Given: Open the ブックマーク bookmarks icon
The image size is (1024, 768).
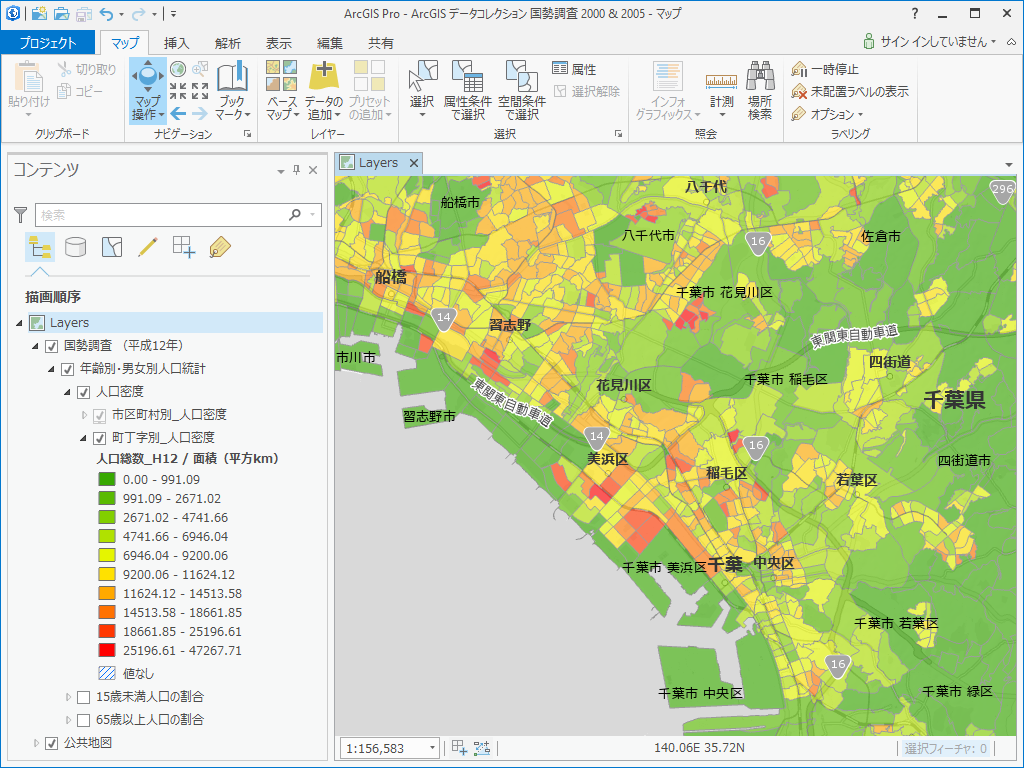Looking at the screenshot, I should pos(232,82).
